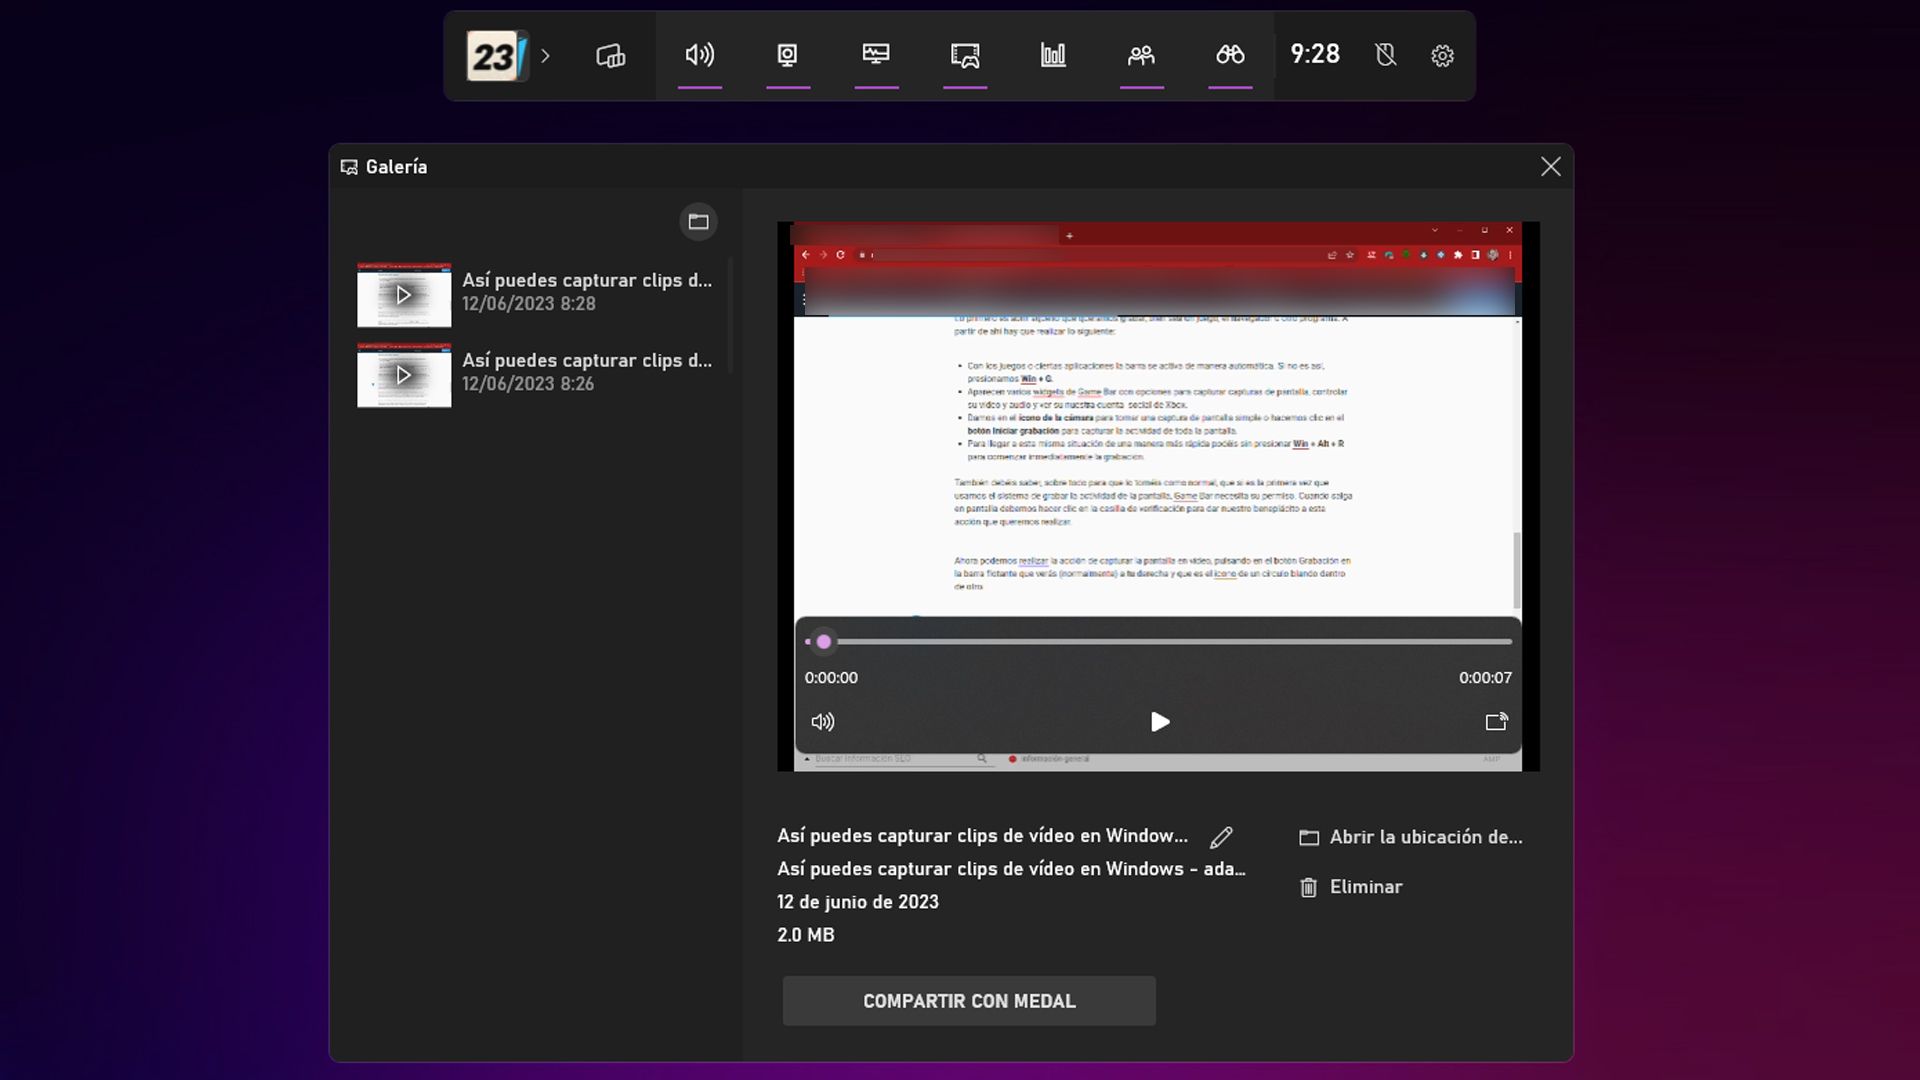Play the selected video clip
1920x1080 pixels.
pyautogui.click(x=1159, y=721)
